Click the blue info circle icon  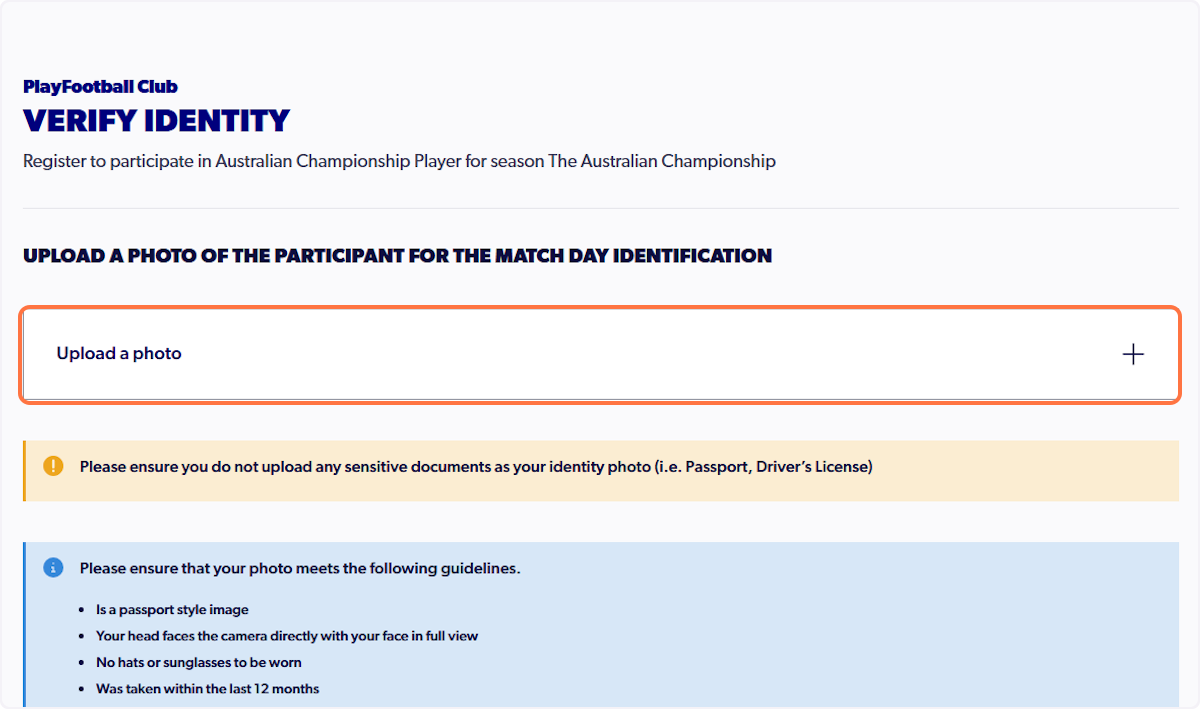(53, 568)
